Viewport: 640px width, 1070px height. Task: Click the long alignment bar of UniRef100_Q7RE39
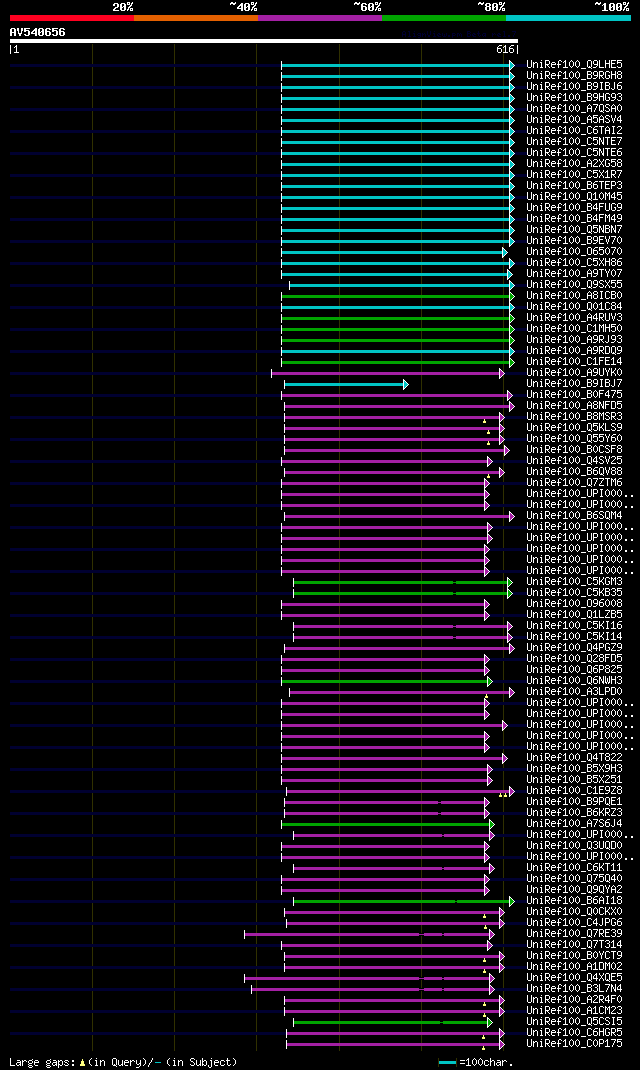click(369, 935)
